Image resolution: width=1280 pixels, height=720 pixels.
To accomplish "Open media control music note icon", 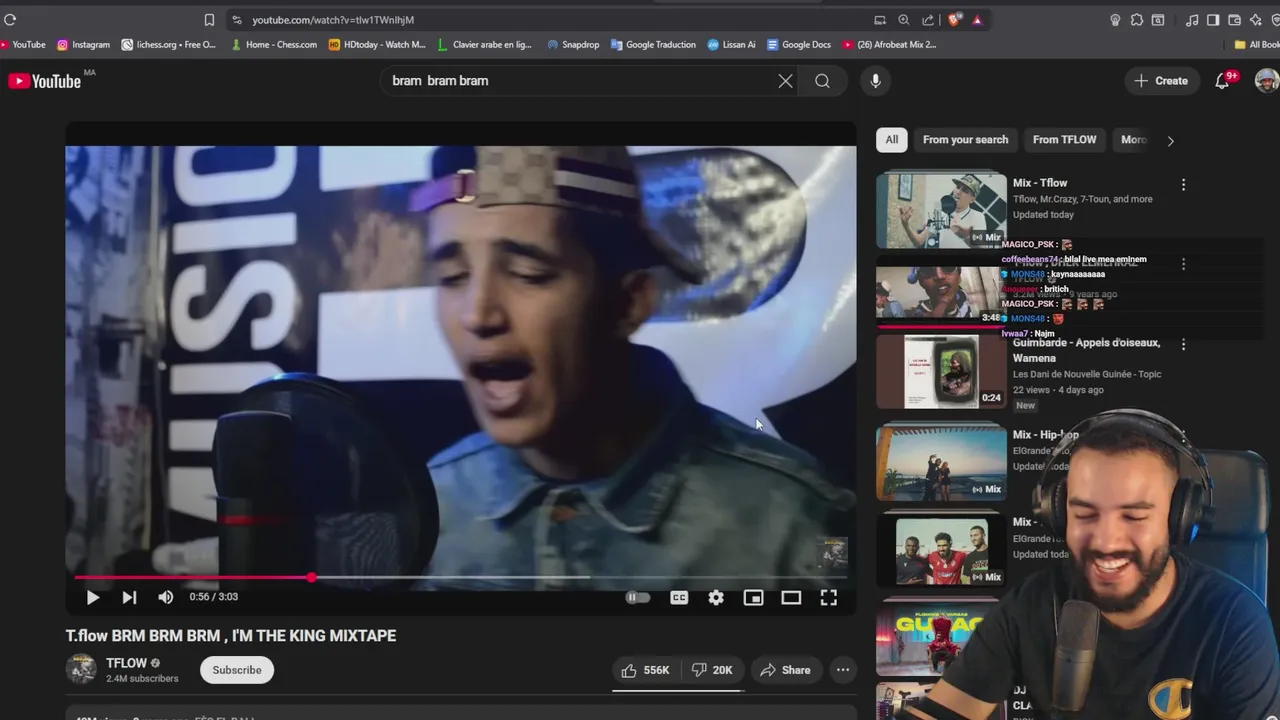I will (1192, 19).
